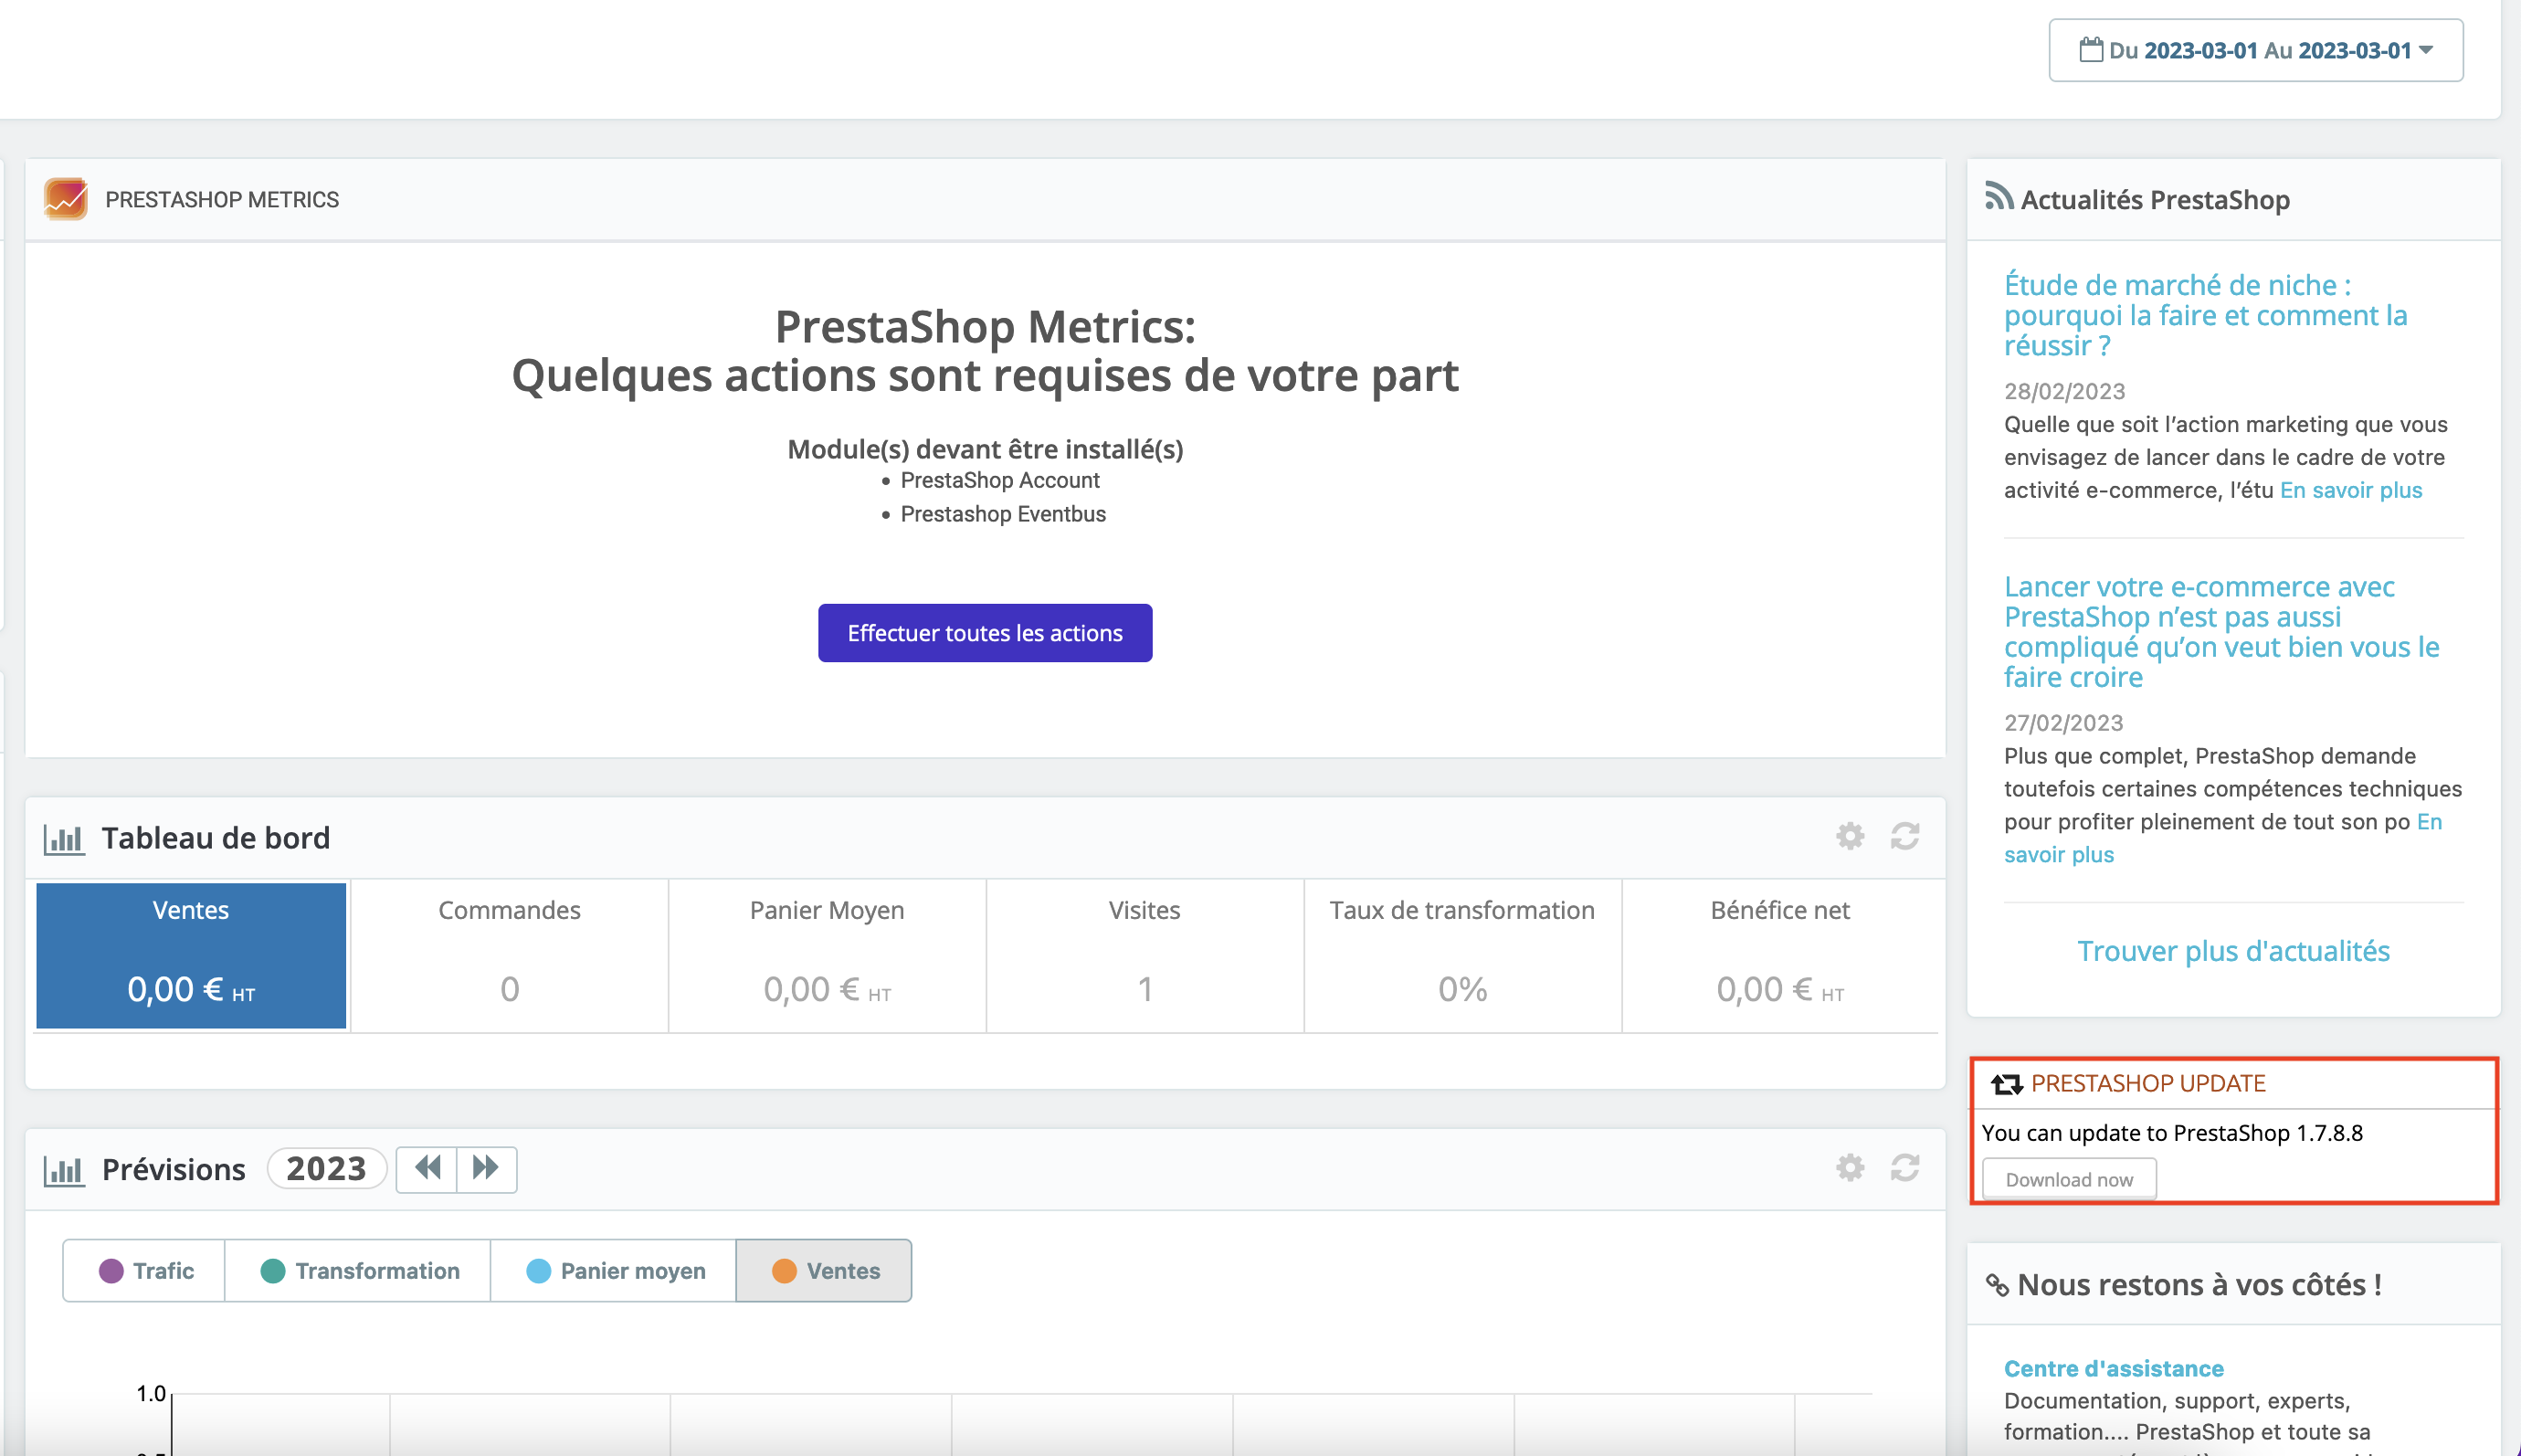Click the green Transformation color dot
Image resolution: width=2521 pixels, height=1456 pixels.
(x=272, y=1271)
